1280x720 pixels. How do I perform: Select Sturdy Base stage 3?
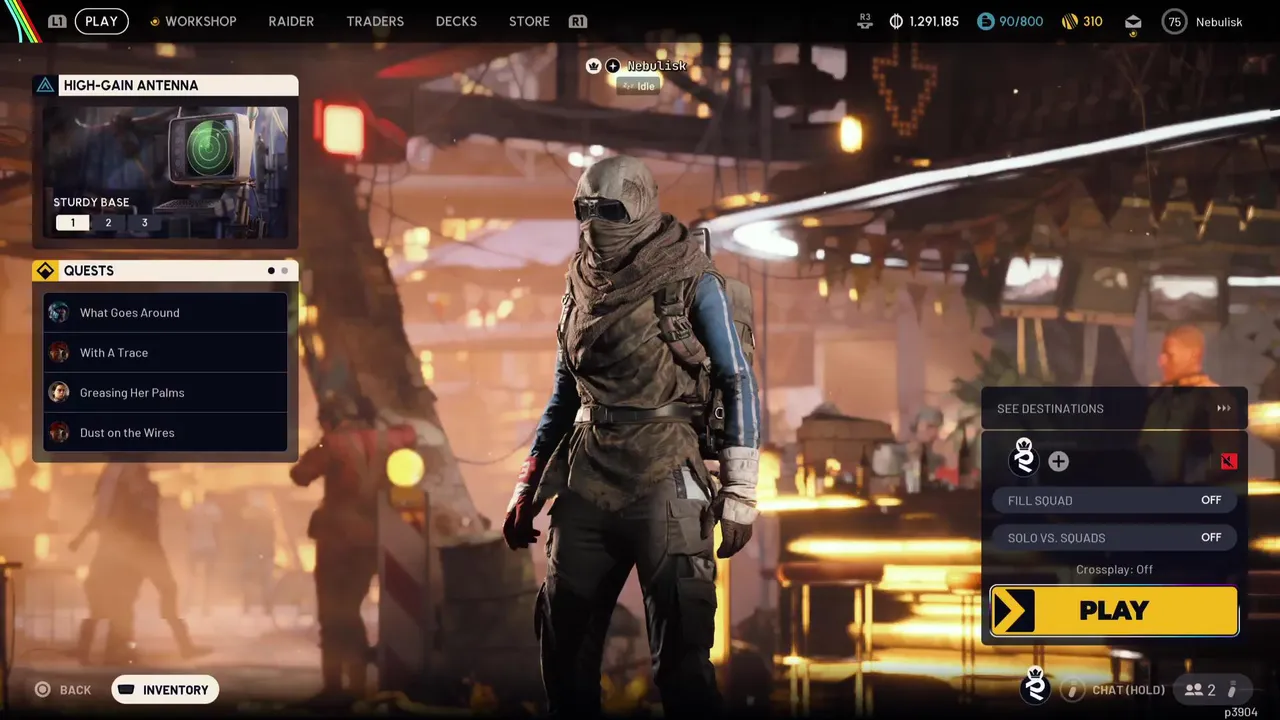pos(144,222)
